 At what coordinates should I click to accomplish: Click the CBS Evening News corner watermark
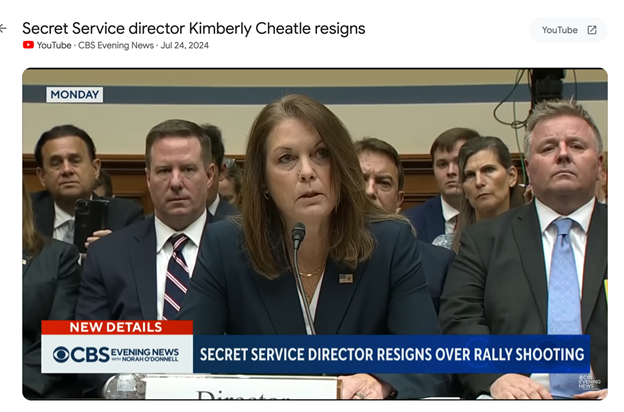pyautogui.click(x=590, y=382)
